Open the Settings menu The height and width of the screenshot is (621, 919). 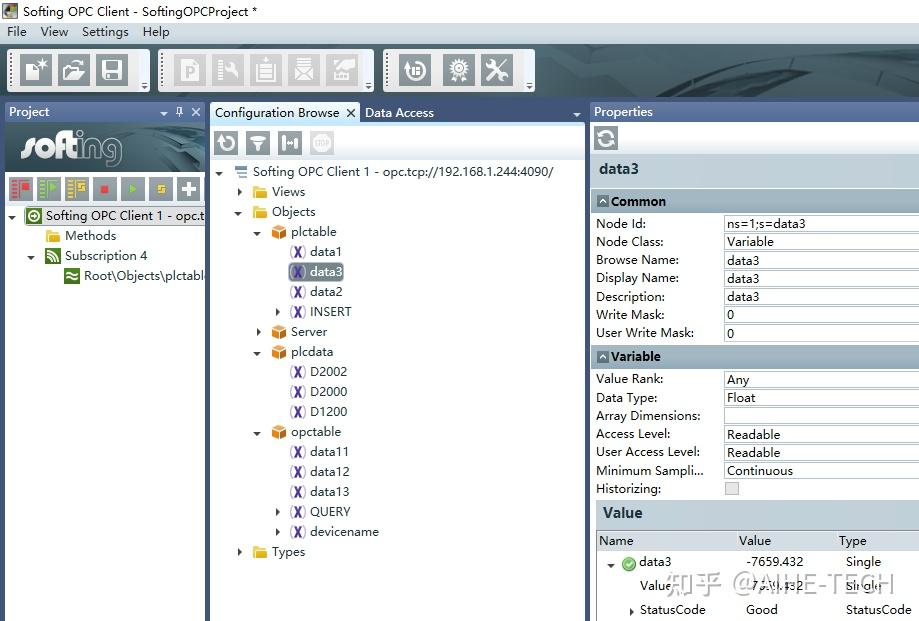(x=105, y=32)
